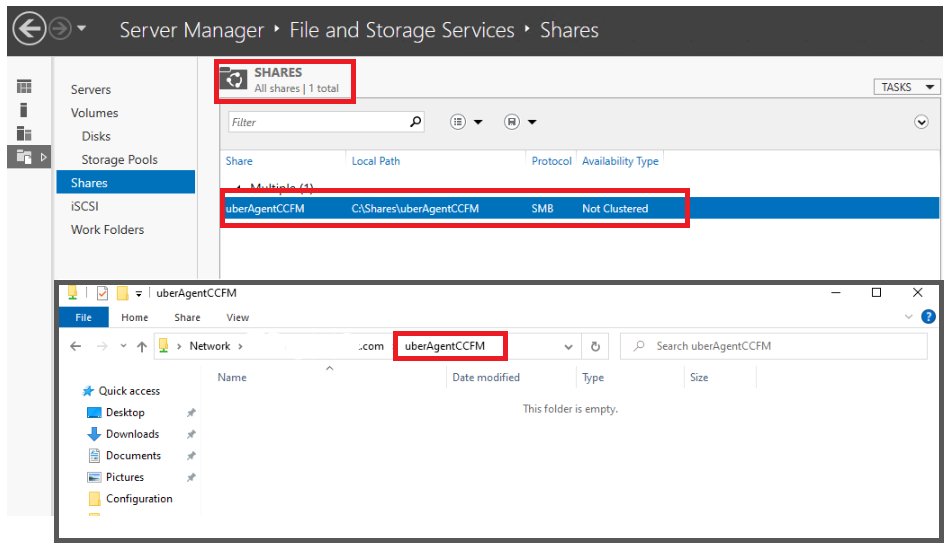Image resolution: width=951 pixels, height=549 pixels.
Task: Open Disks in the navigation pane
Action: point(96,136)
